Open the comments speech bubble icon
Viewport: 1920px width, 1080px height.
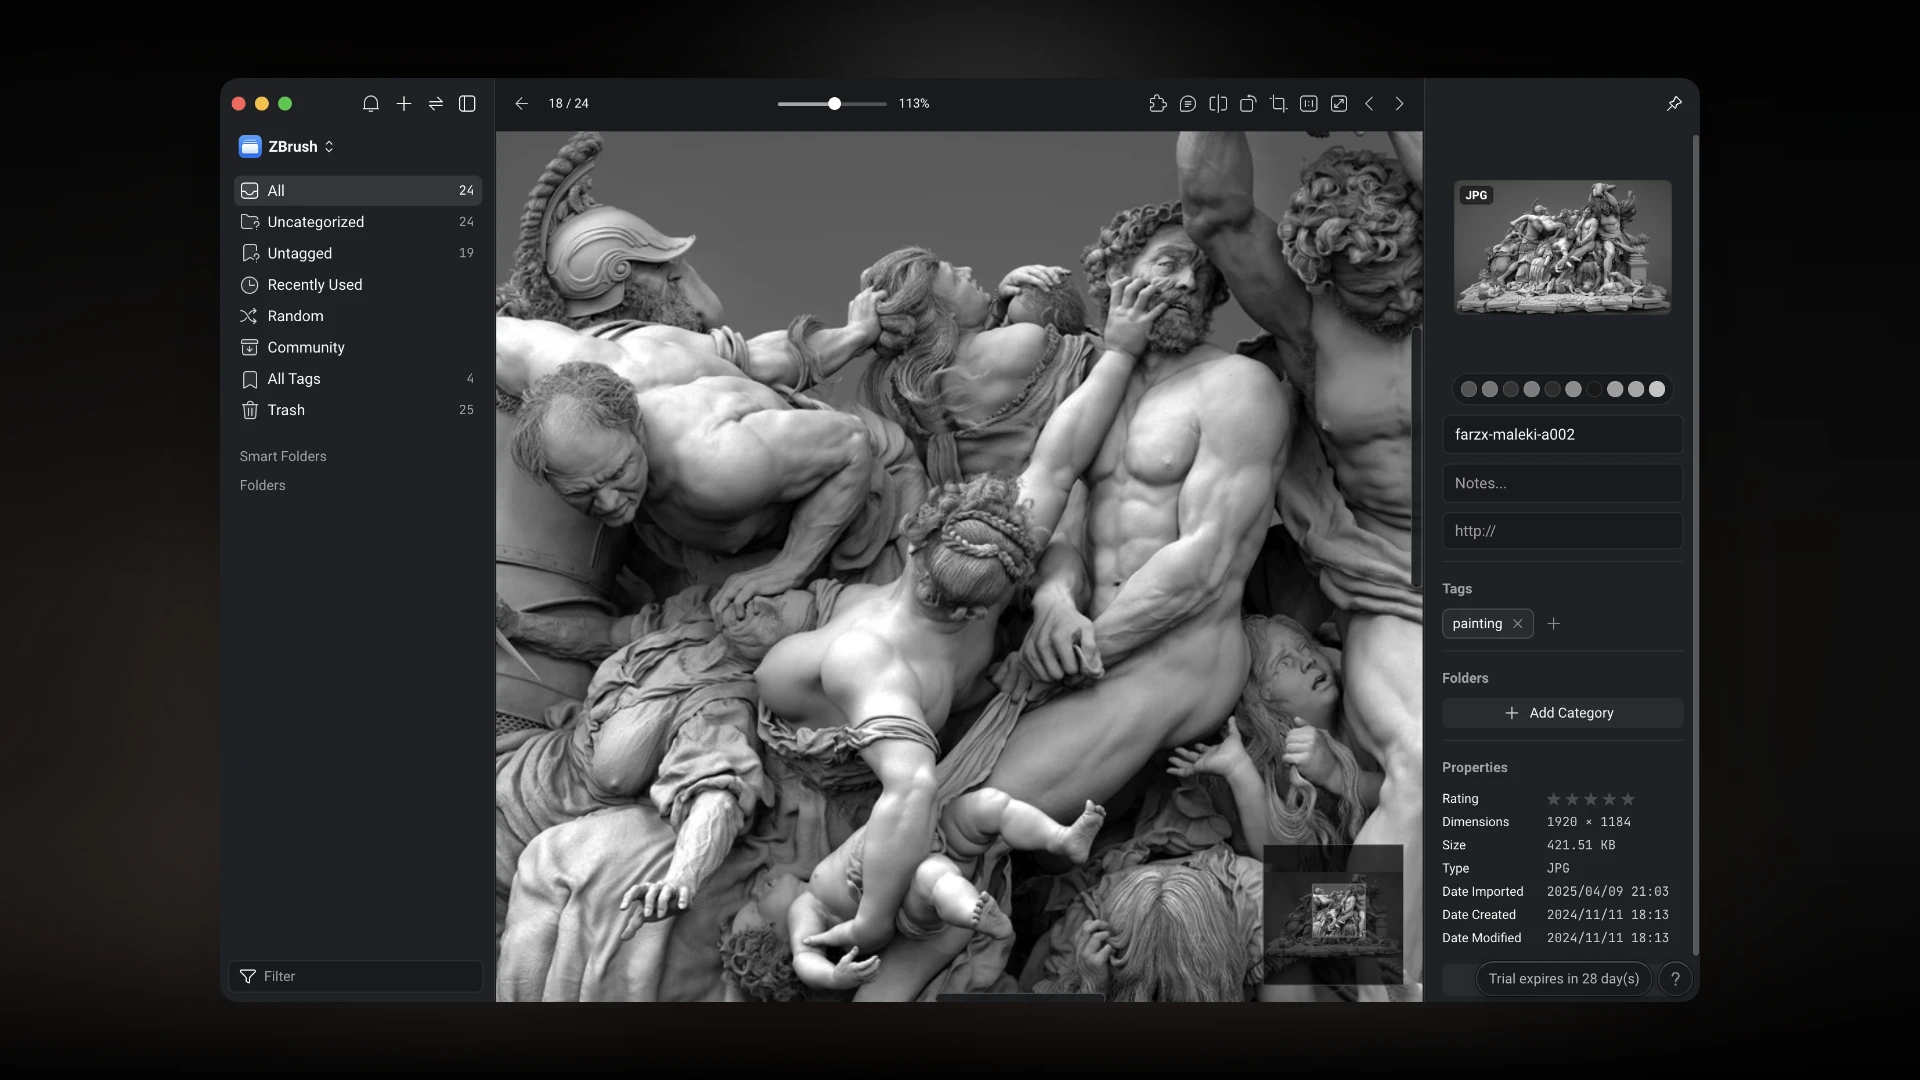tap(1188, 104)
